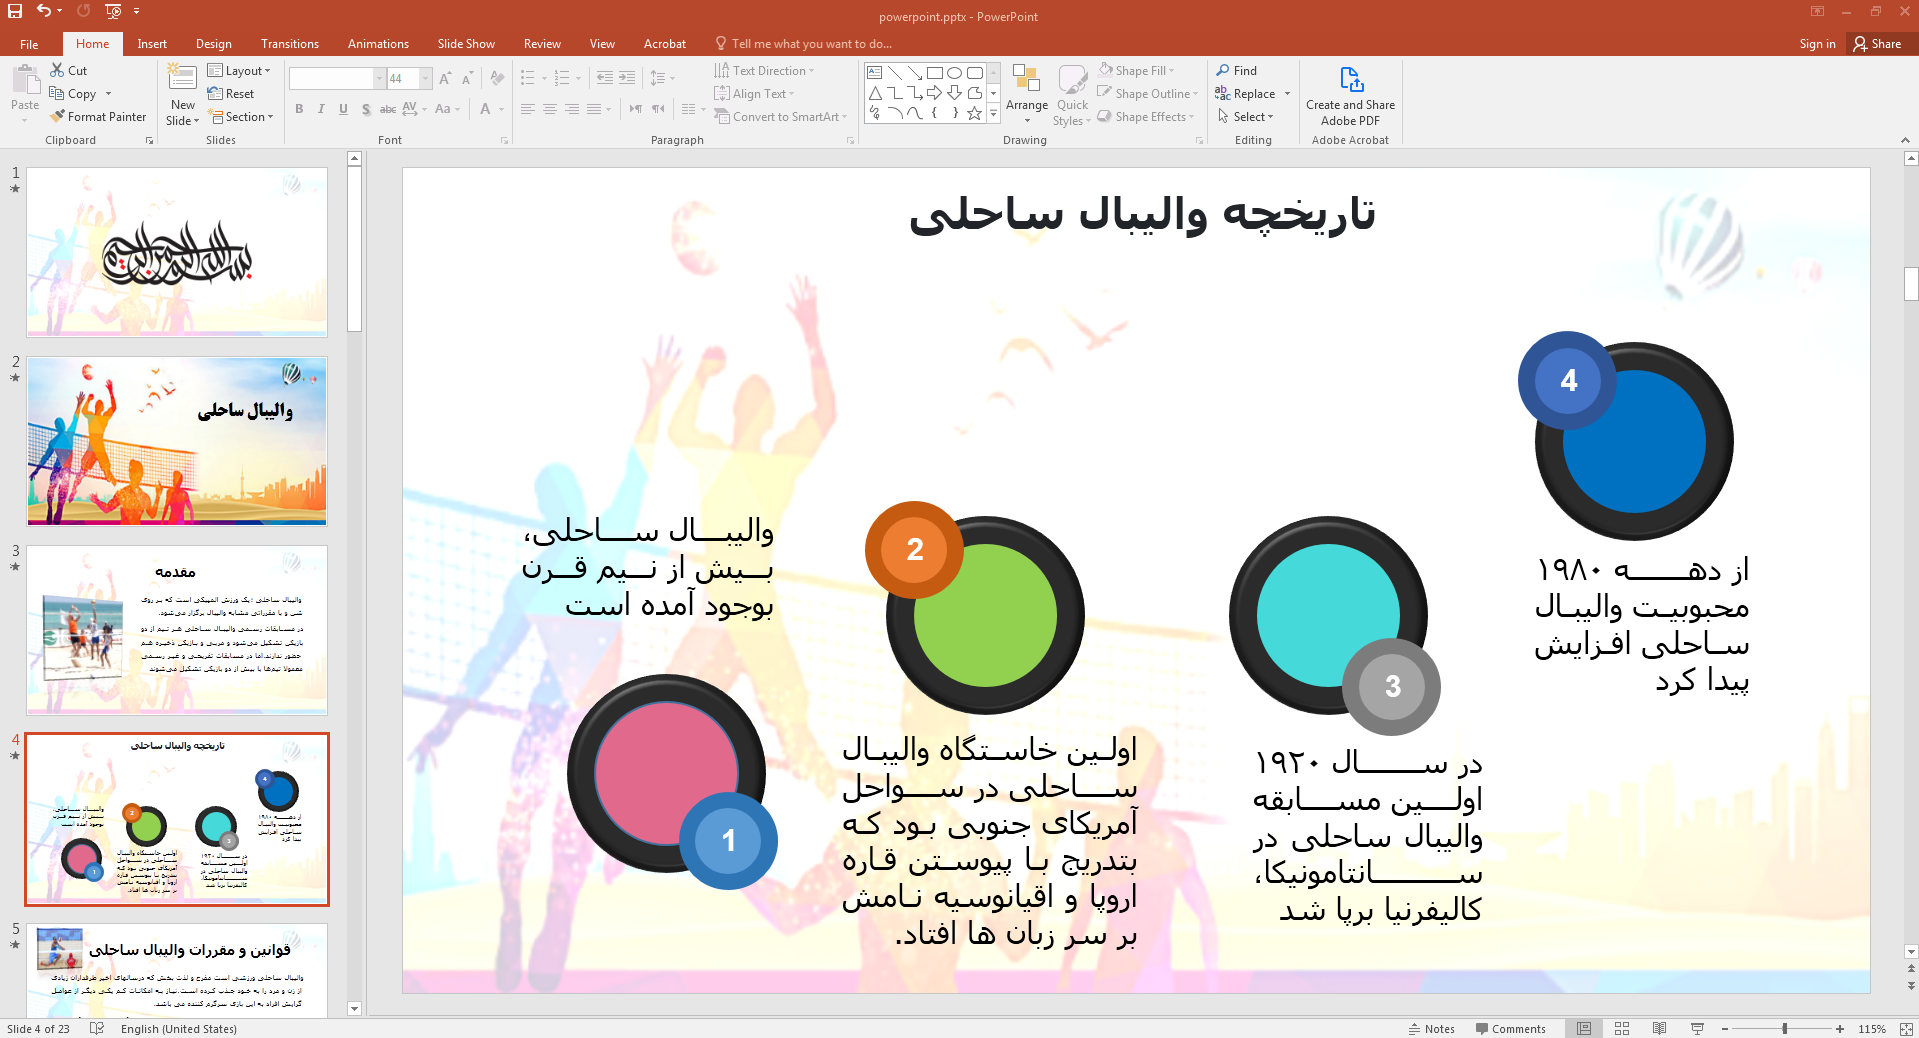
Task: Click the Cut scissors icon
Action: (x=57, y=71)
